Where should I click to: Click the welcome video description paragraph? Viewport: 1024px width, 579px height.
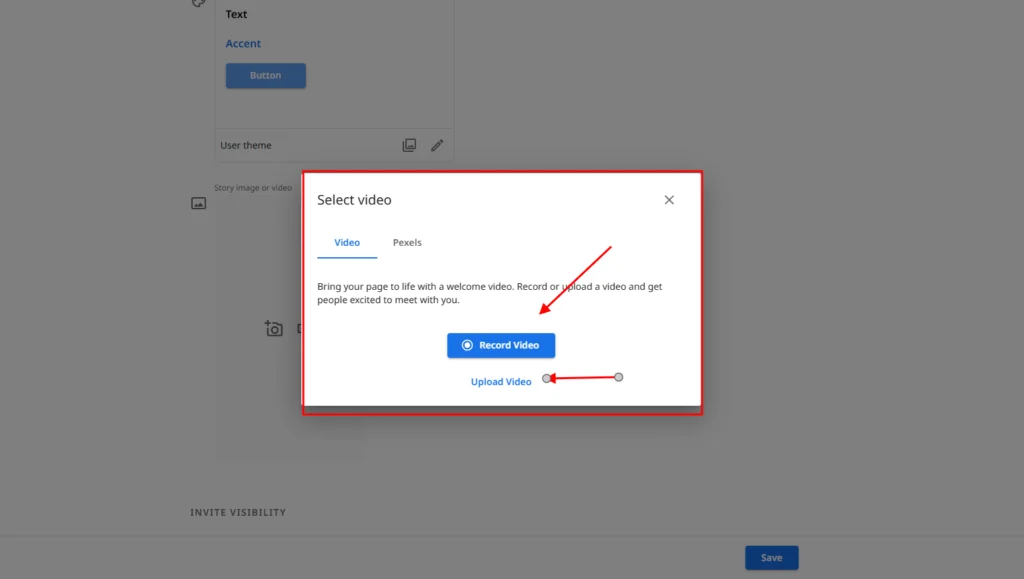489,293
